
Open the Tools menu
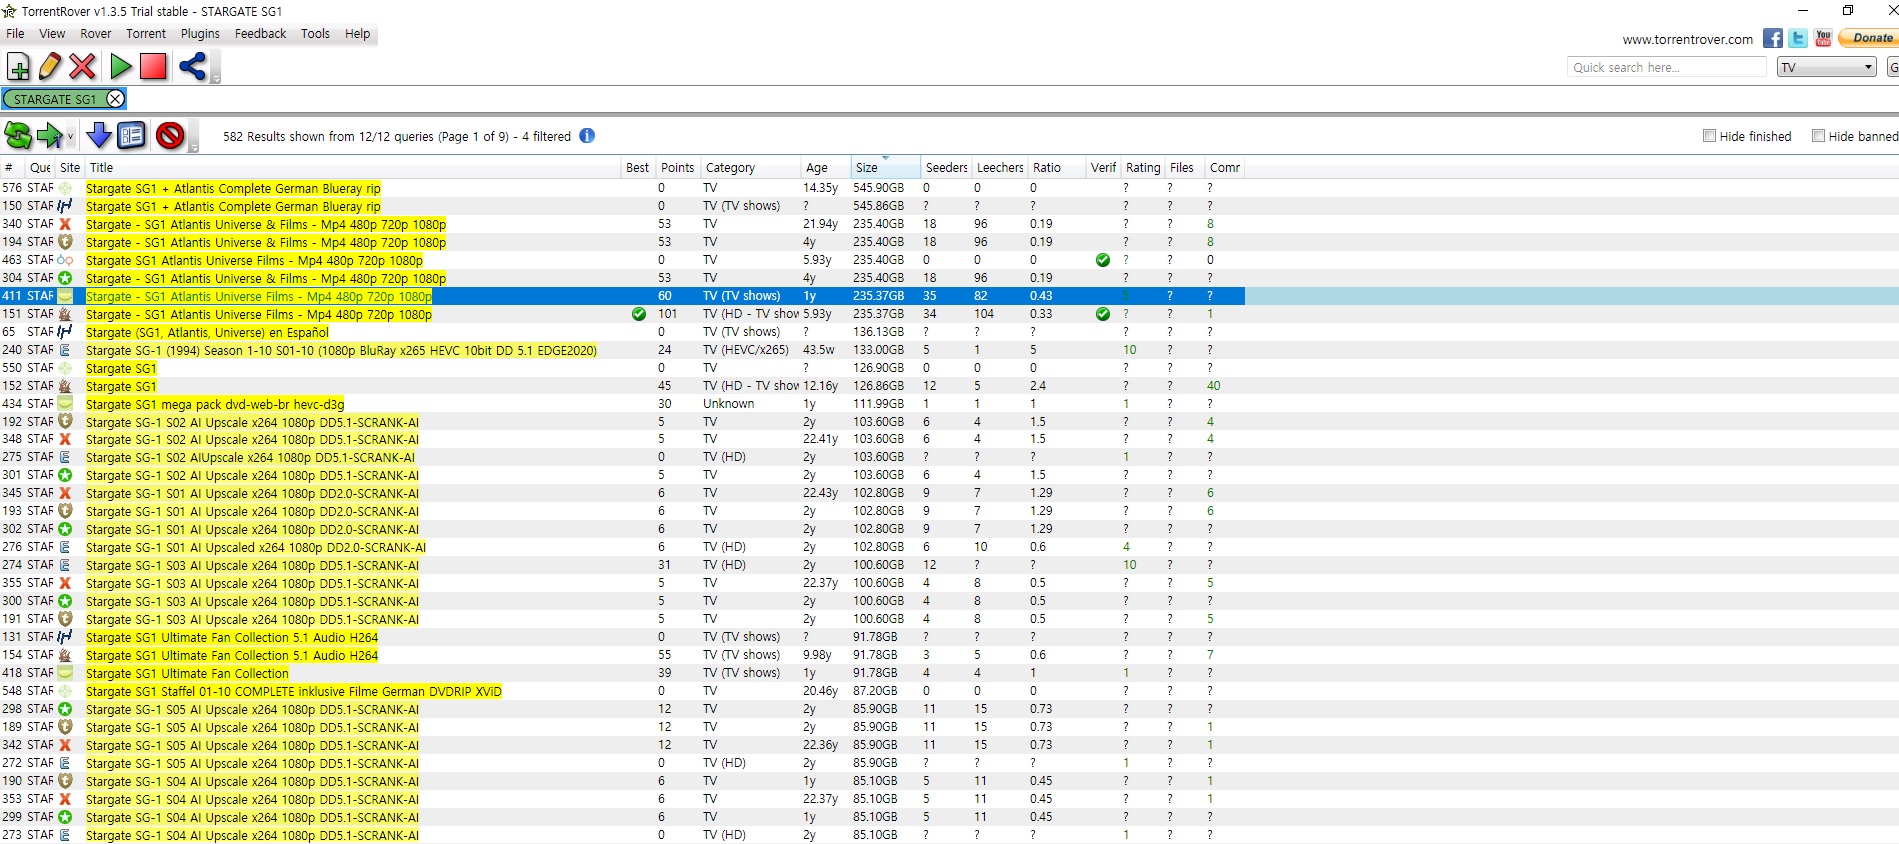point(315,33)
